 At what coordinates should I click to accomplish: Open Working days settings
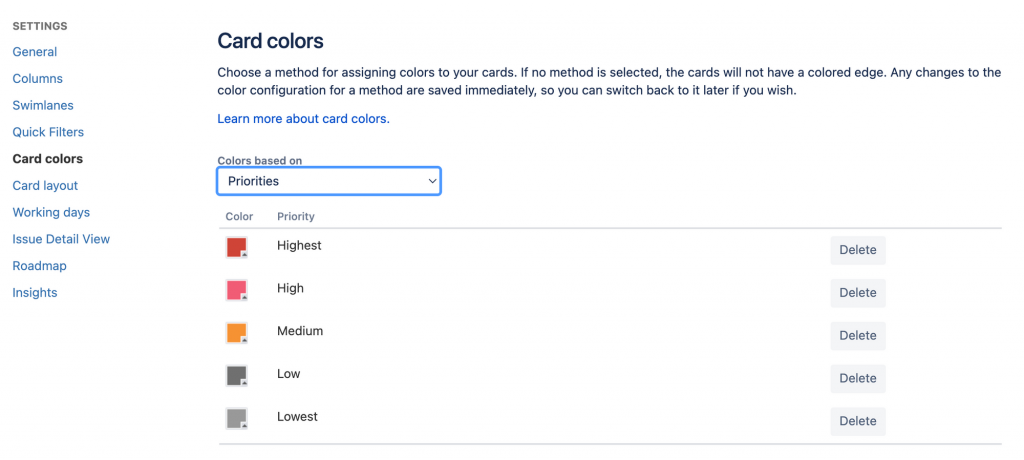pos(51,213)
